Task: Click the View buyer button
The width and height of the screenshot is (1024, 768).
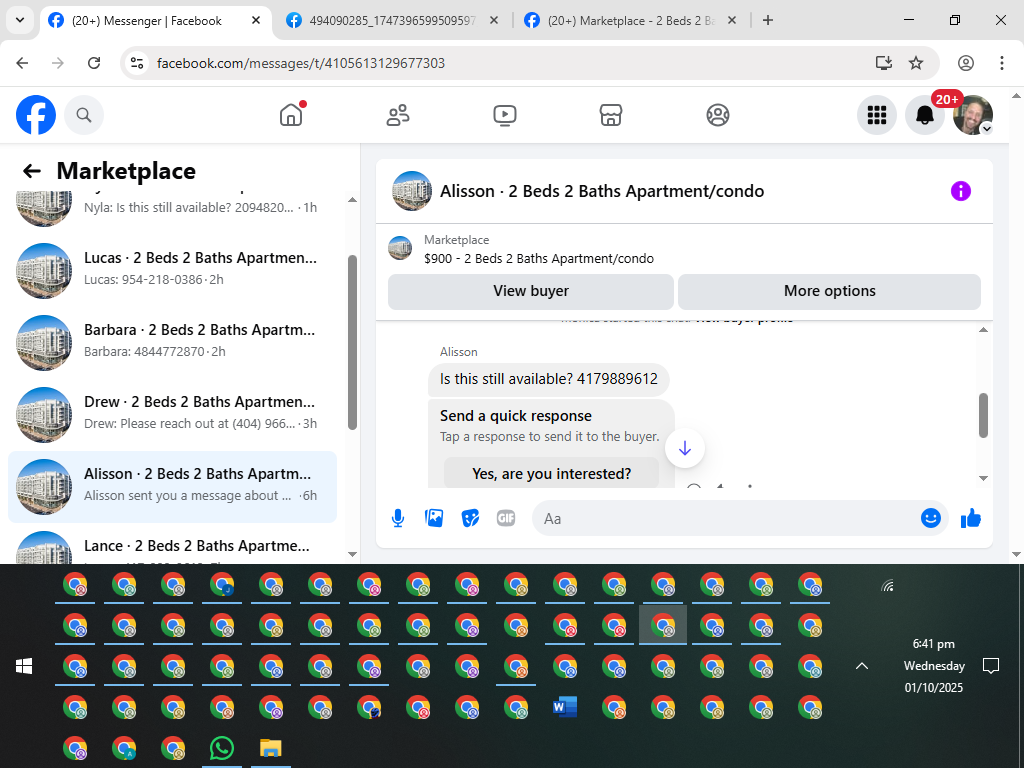Action: [531, 291]
